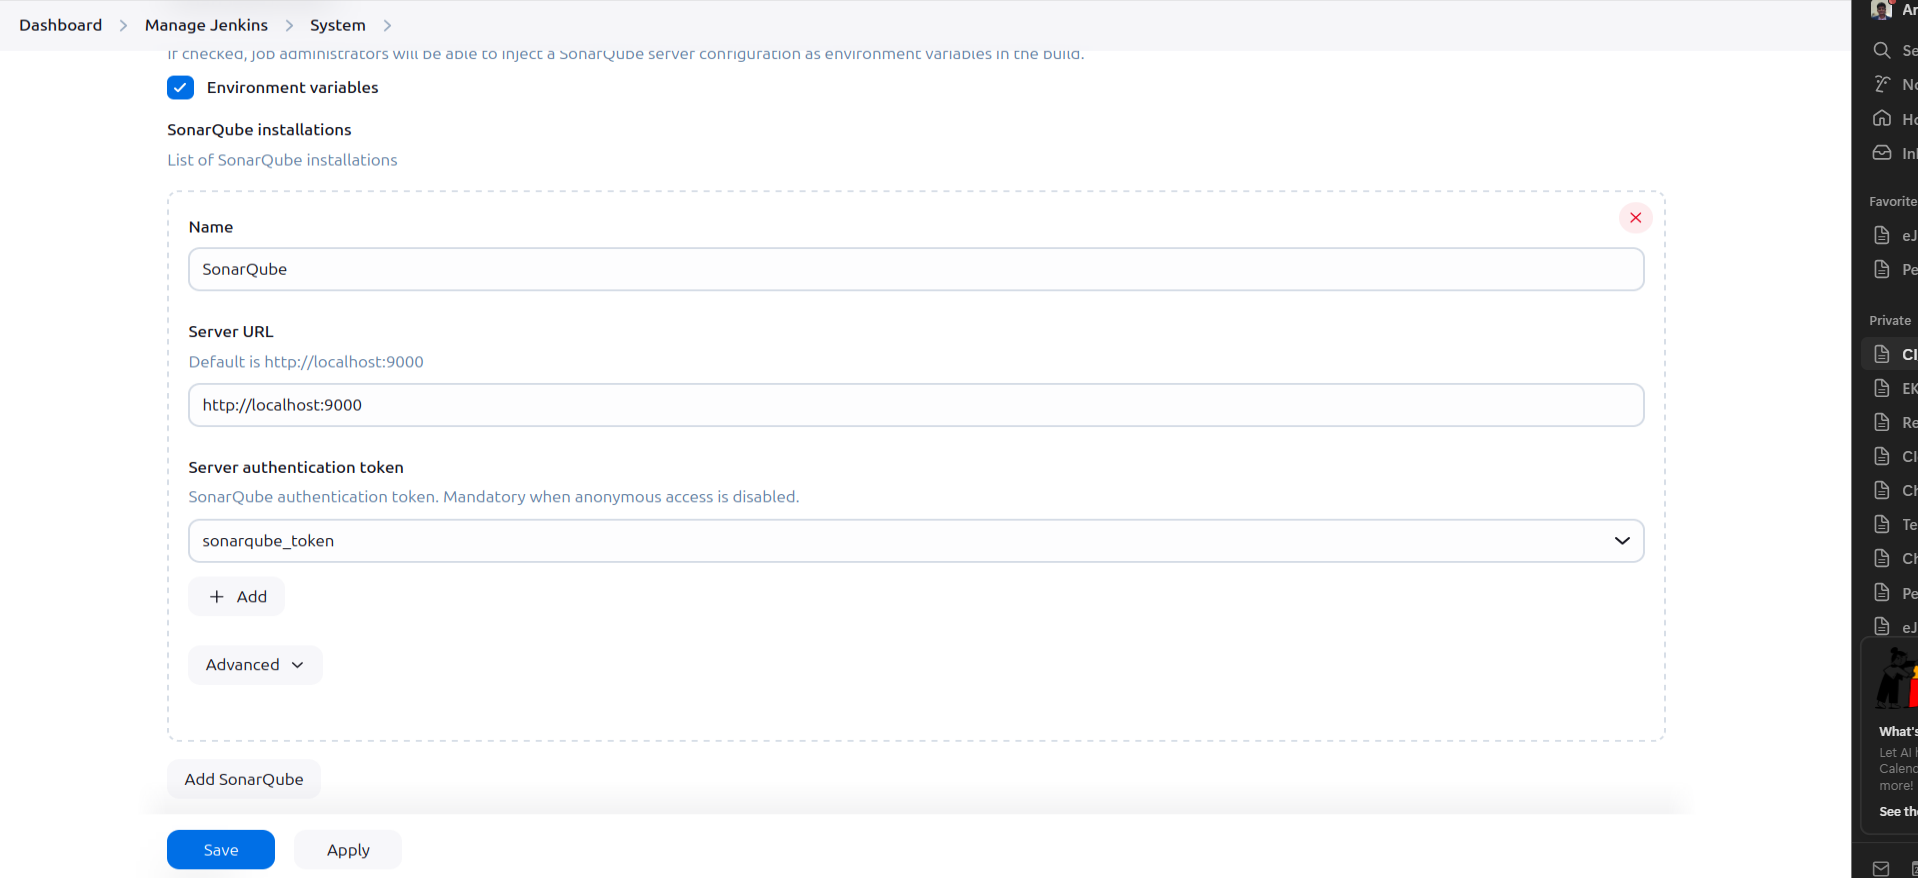1918x878 pixels.
Task: Click the user avatar atop the Notion sidebar
Action: pos(1881,10)
